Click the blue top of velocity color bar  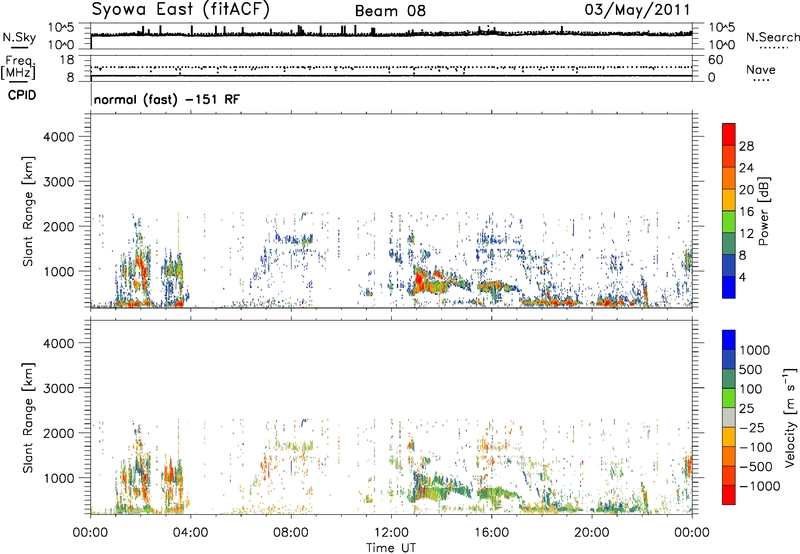pos(729,340)
